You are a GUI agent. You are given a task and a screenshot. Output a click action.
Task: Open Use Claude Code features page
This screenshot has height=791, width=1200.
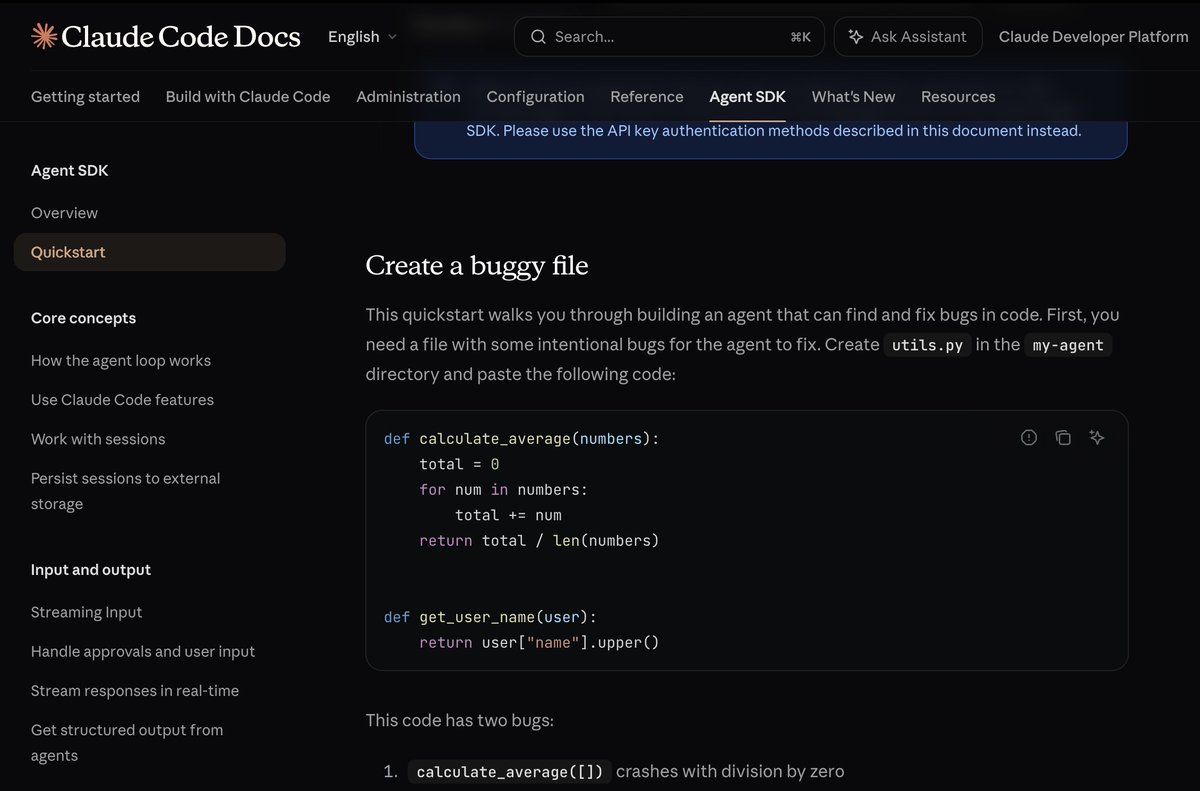click(x=122, y=400)
